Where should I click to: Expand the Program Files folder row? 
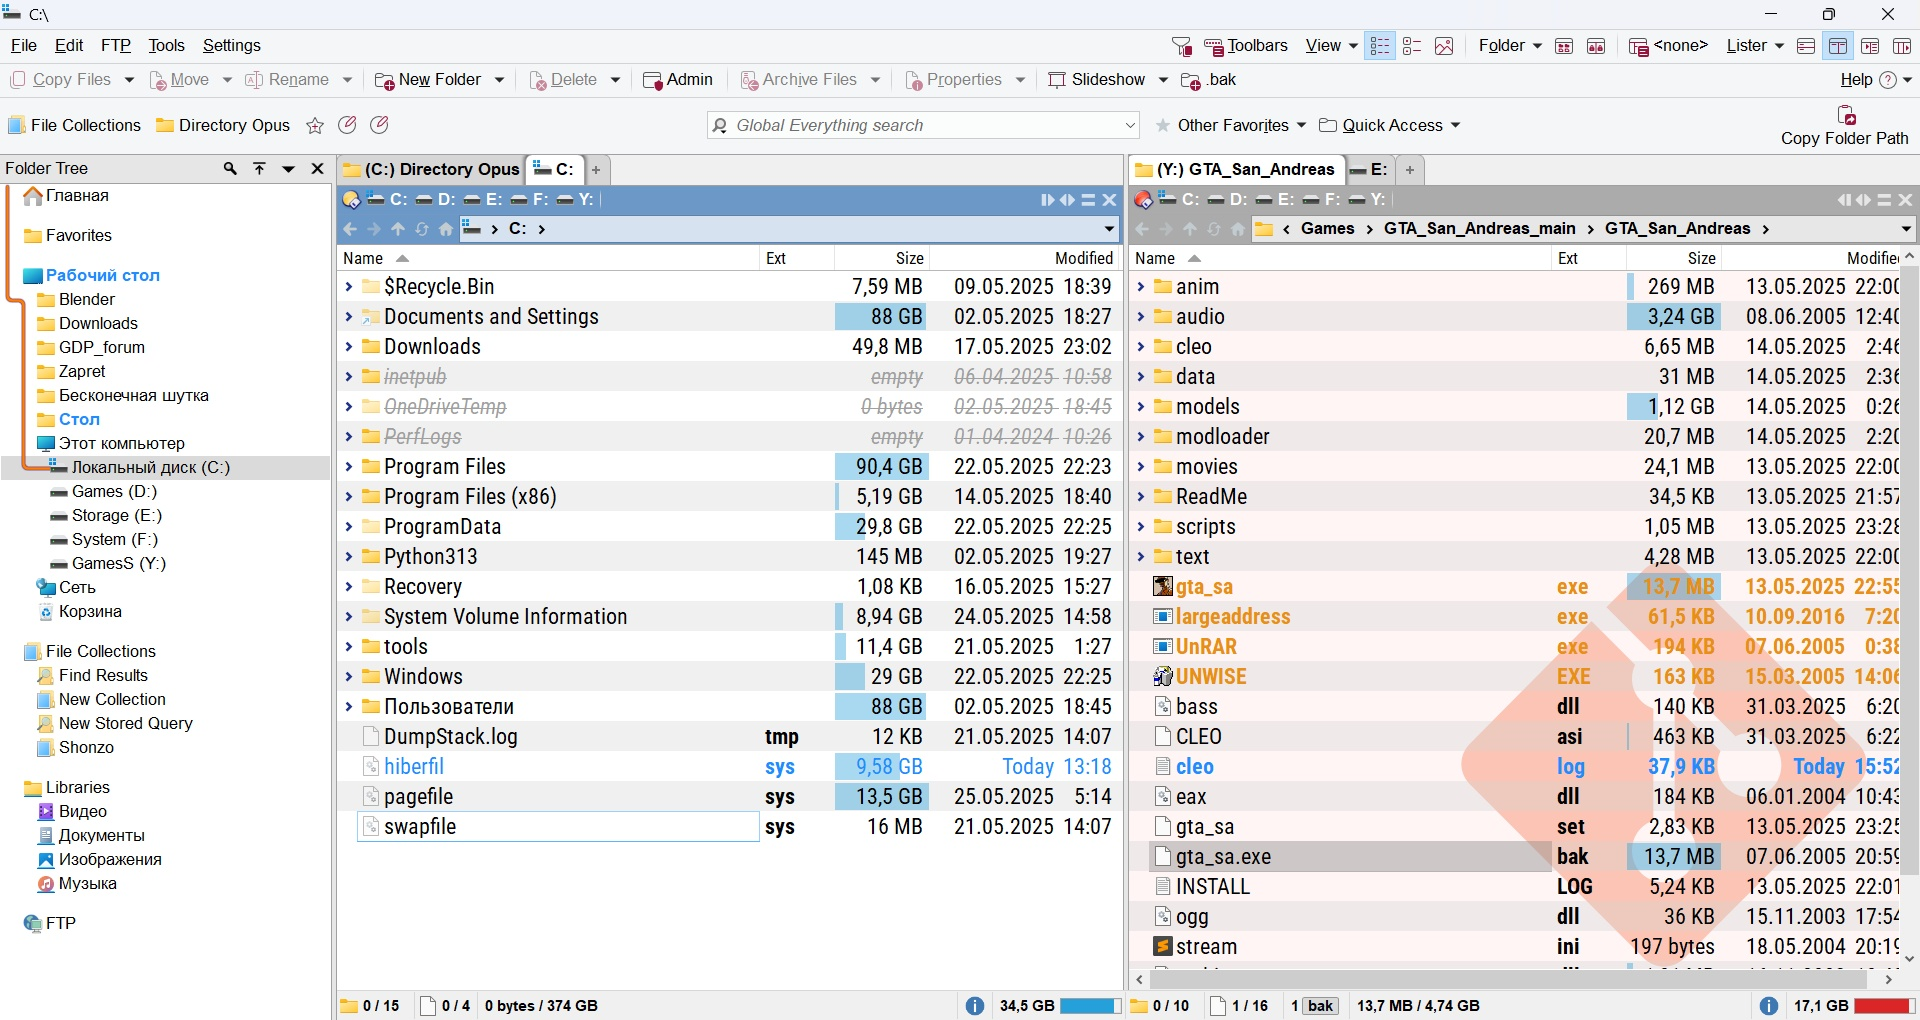tap(348, 467)
